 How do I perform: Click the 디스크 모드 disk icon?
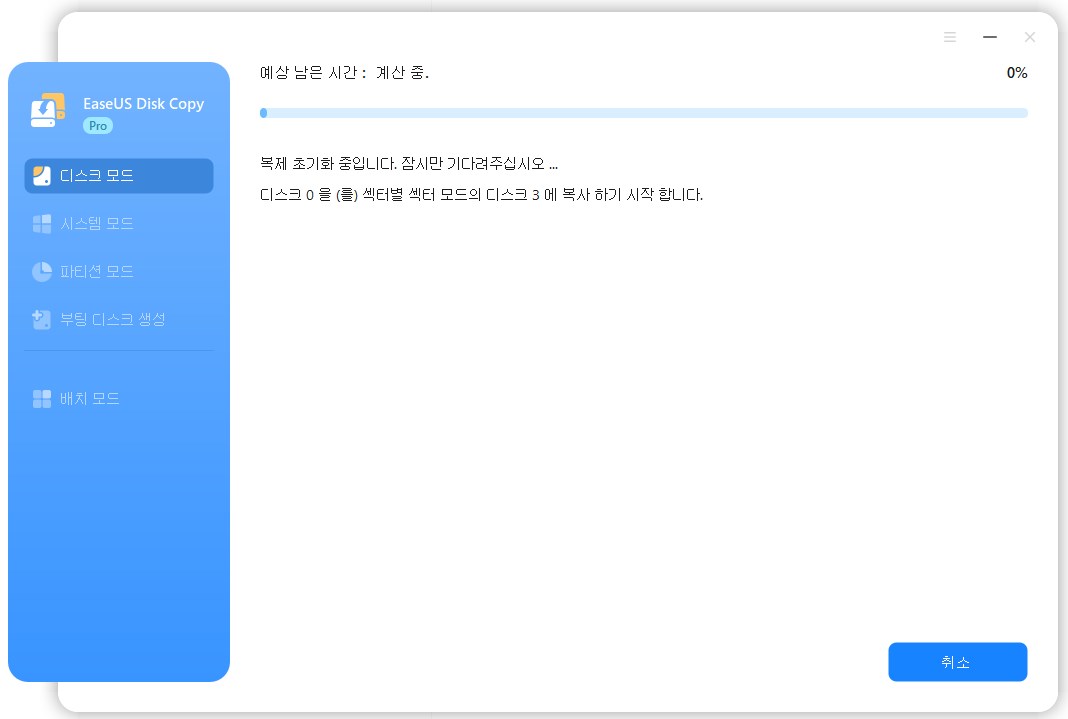tap(42, 176)
